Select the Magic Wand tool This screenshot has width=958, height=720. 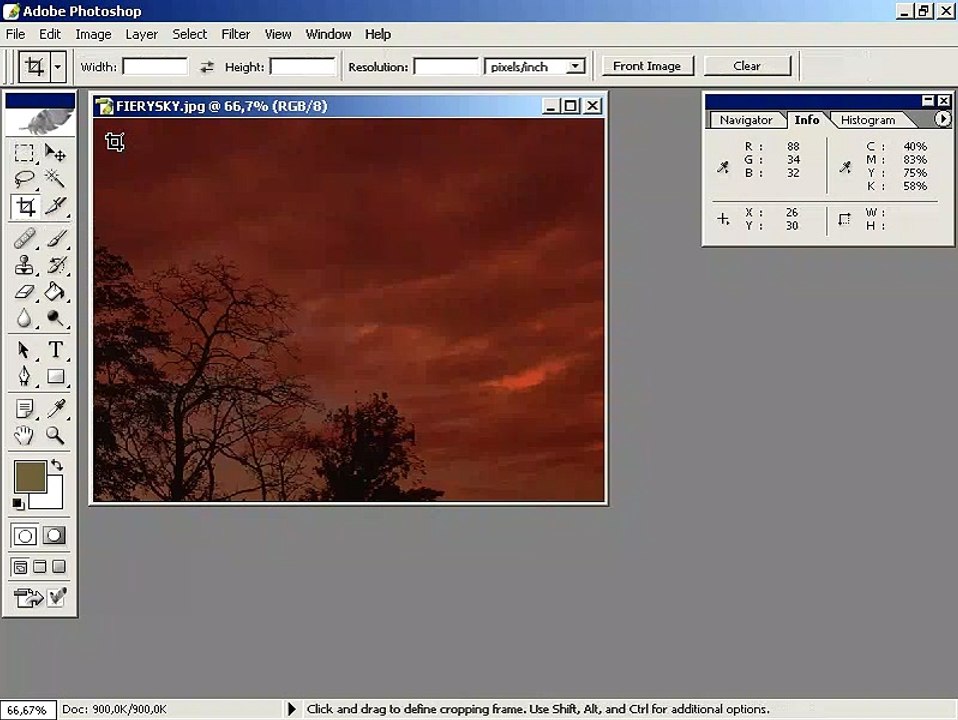pyautogui.click(x=55, y=179)
